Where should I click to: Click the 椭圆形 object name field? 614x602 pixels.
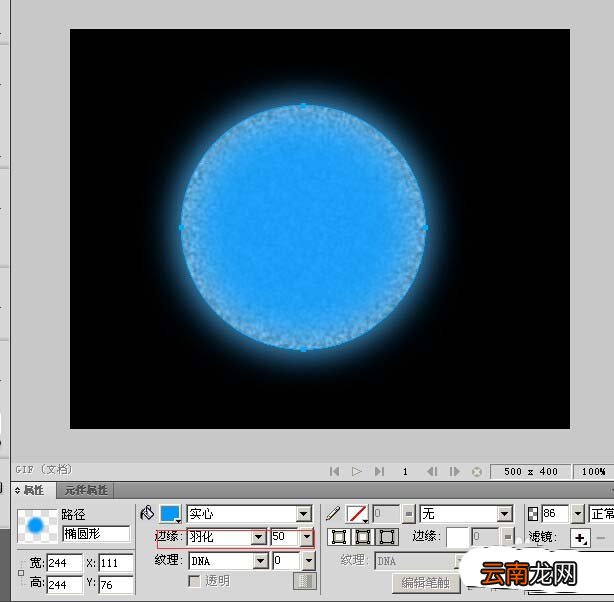(x=96, y=534)
